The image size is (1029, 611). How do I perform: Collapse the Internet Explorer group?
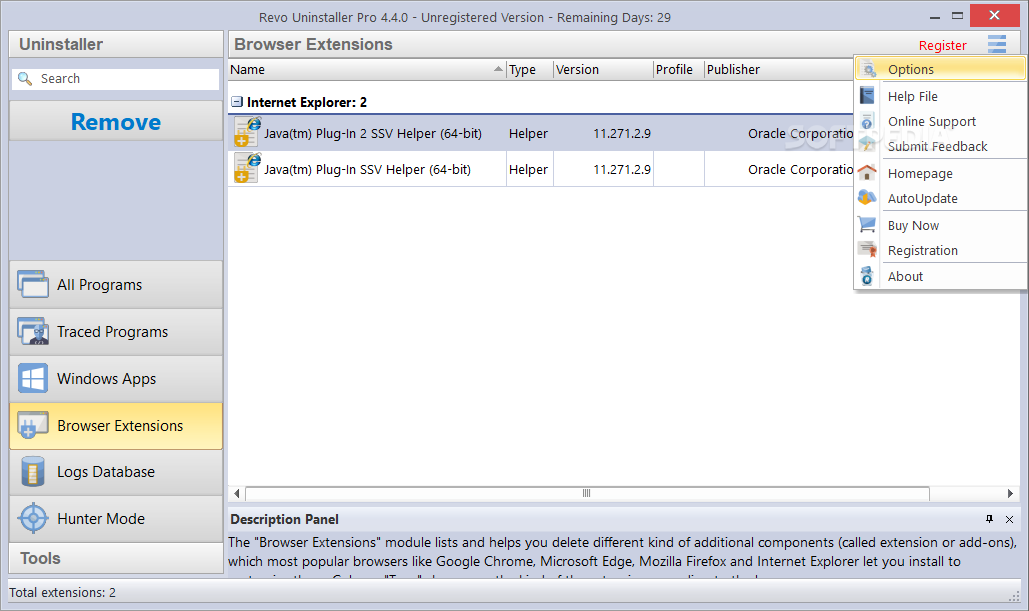[x=237, y=102]
